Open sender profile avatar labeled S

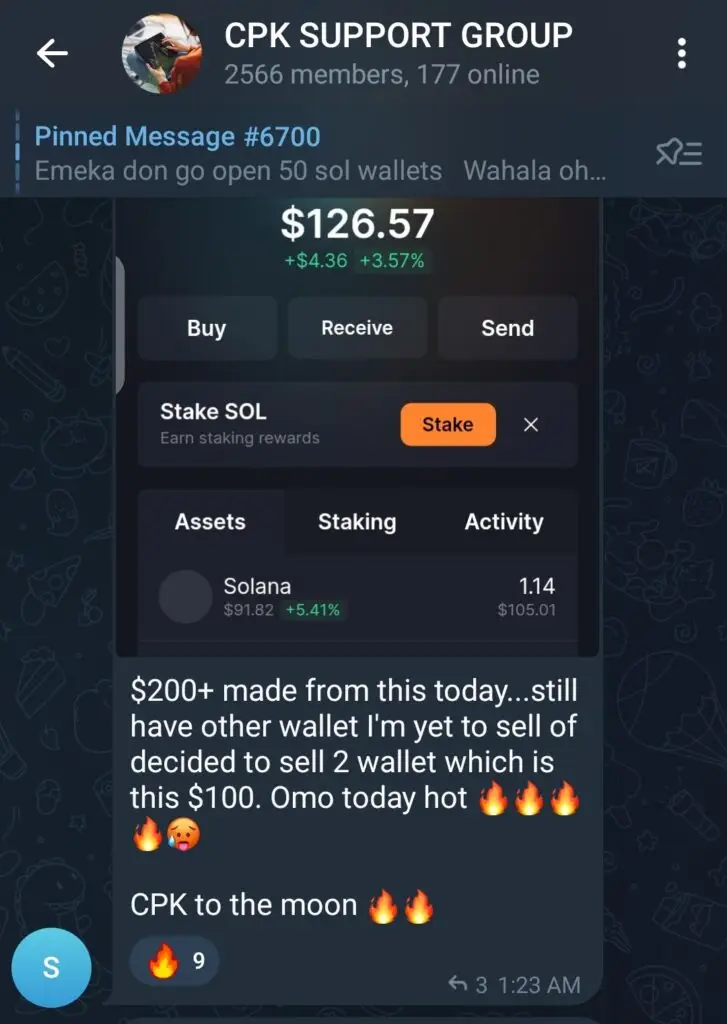(x=51, y=967)
